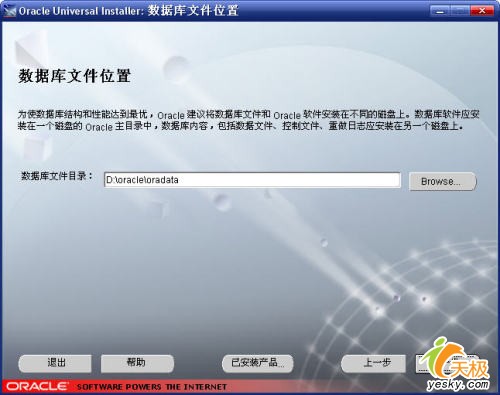500x395 pixels.
Task: Click the yesky.com watermark text
Action: [458, 385]
